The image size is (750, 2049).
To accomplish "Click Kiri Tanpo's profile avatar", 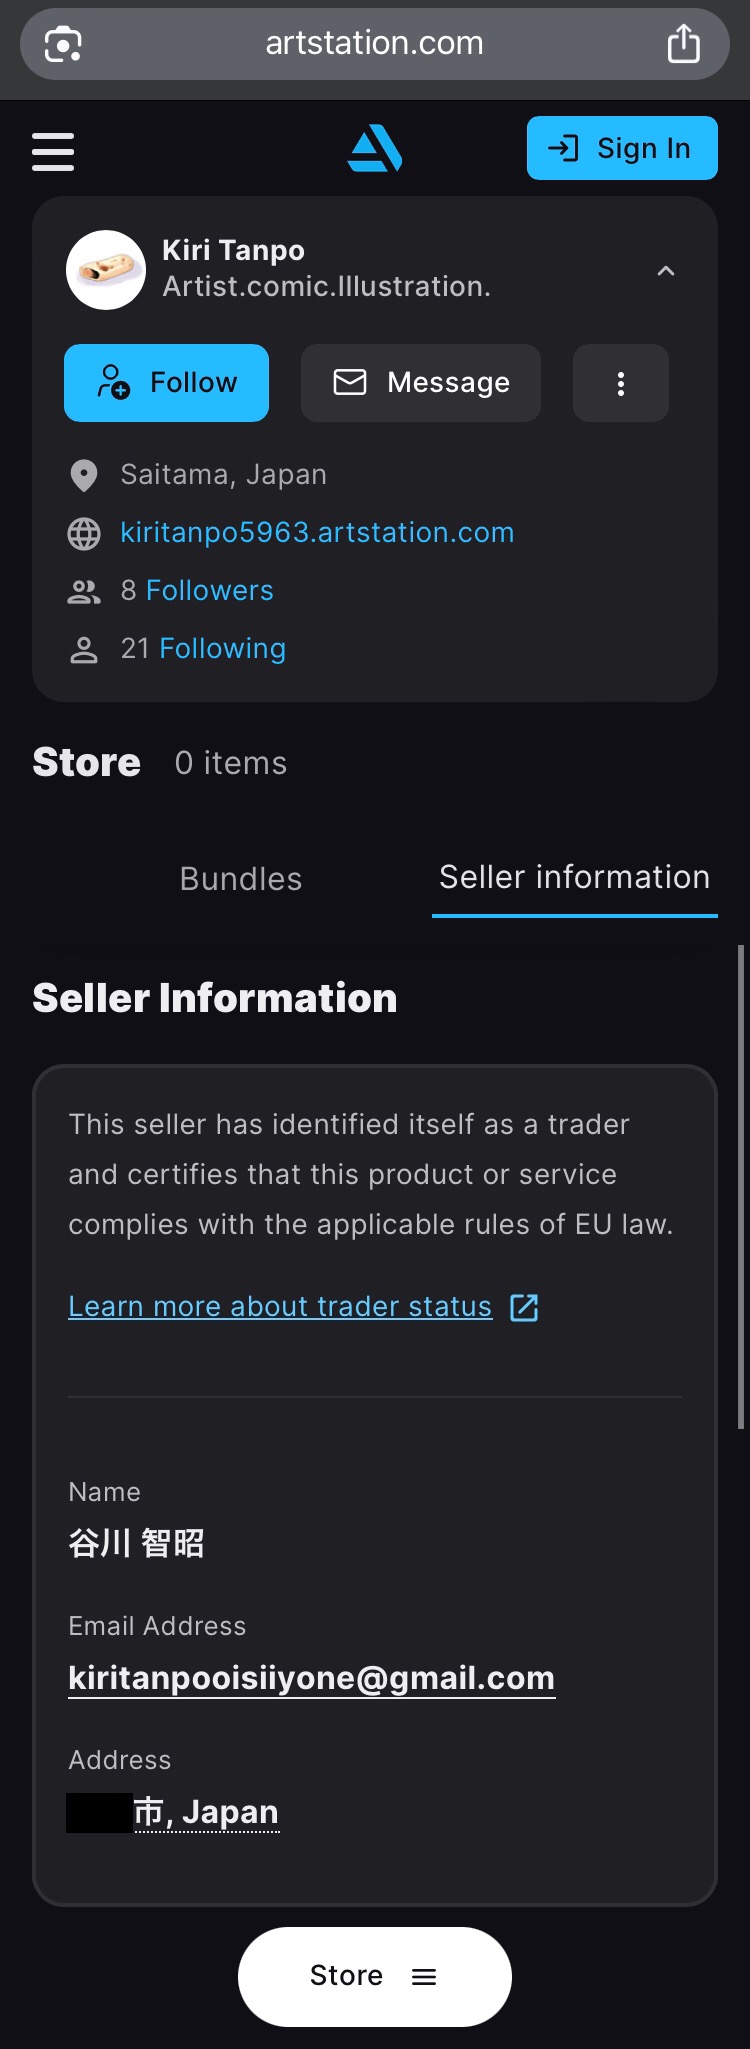I will click(x=106, y=270).
